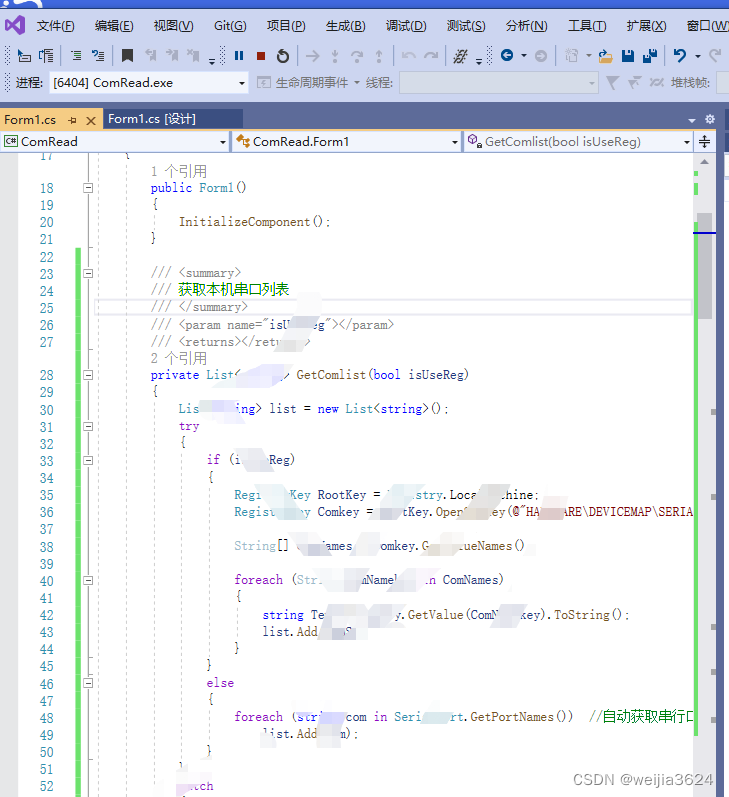The height and width of the screenshot is (797, 729).
Task: Click the GetComlist method name on line 28
Action: point(331,375)
